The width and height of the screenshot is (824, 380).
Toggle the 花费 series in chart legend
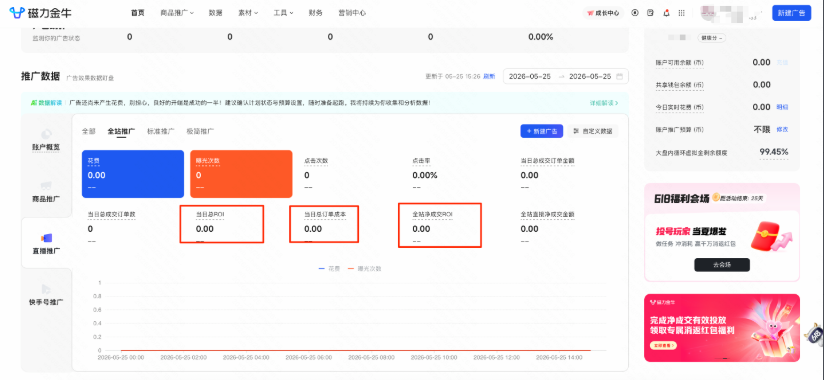tap(329, 268)
